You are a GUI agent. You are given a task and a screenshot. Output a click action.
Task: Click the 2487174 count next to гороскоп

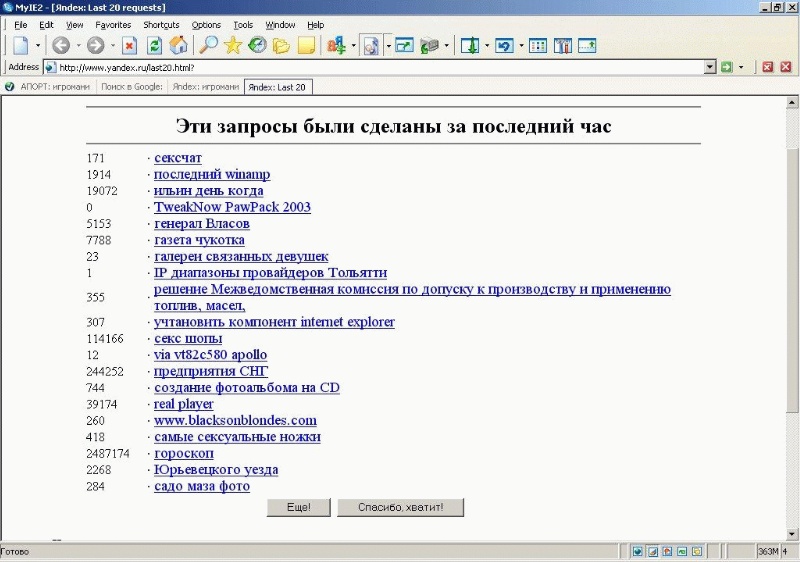[108, 453]
